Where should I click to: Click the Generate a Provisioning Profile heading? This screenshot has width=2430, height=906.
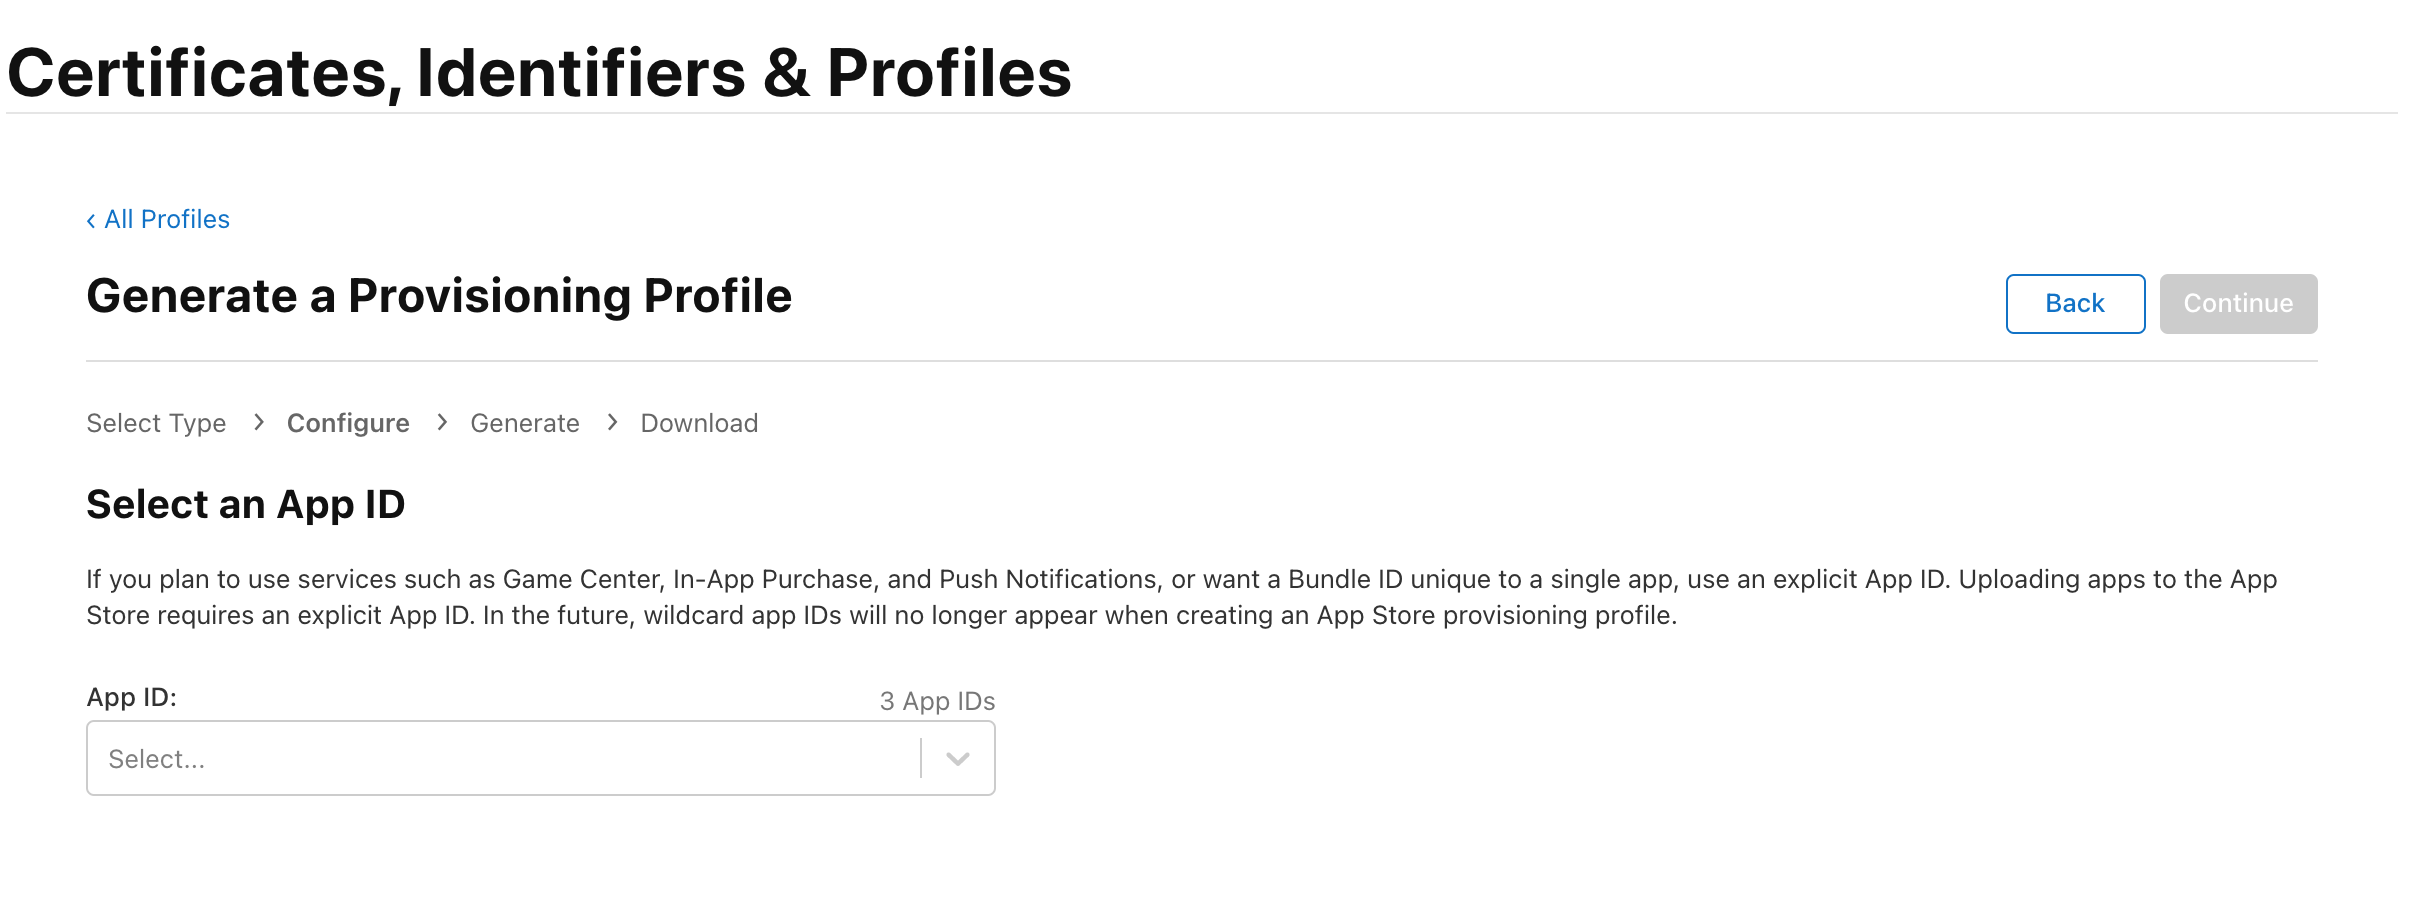[x=439, y=296]
